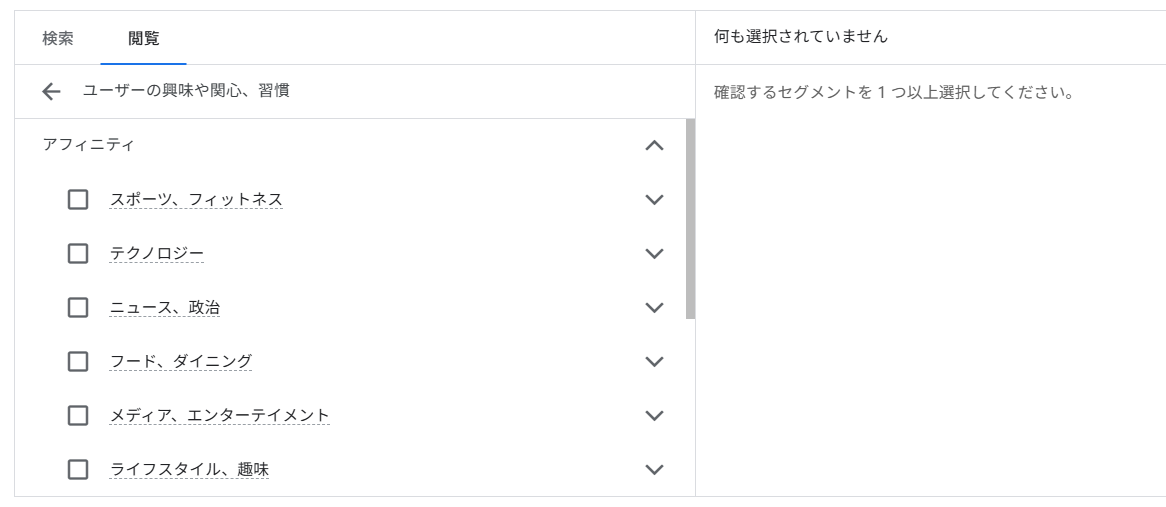Click the category list vertical scrollbar
Viewport: 1166px width, 507px height.
pyautogui.click(x=690, y=220)
